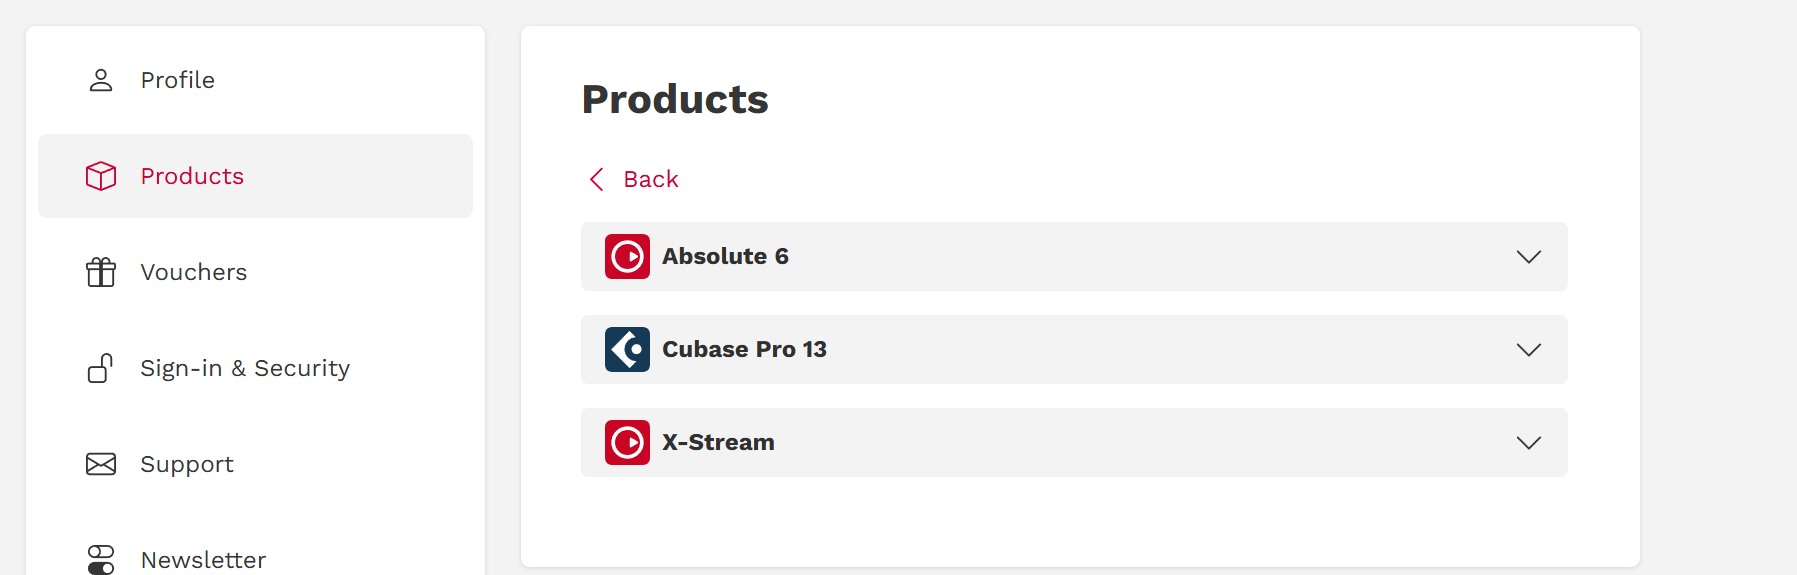Click the Absolute 6 product icon

point(627,257)
